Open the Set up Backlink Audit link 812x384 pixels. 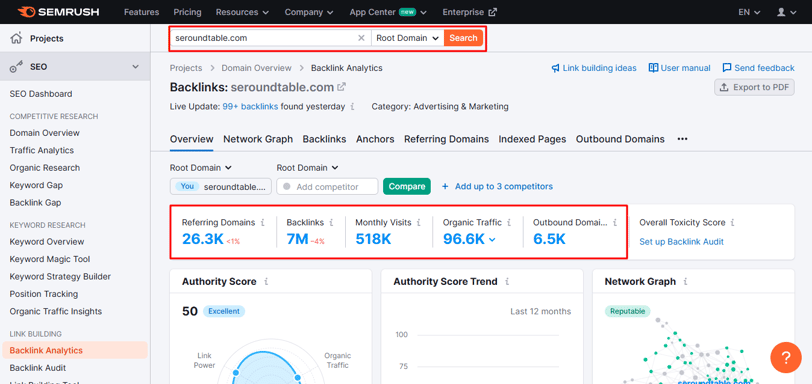(x=682, y=242)
